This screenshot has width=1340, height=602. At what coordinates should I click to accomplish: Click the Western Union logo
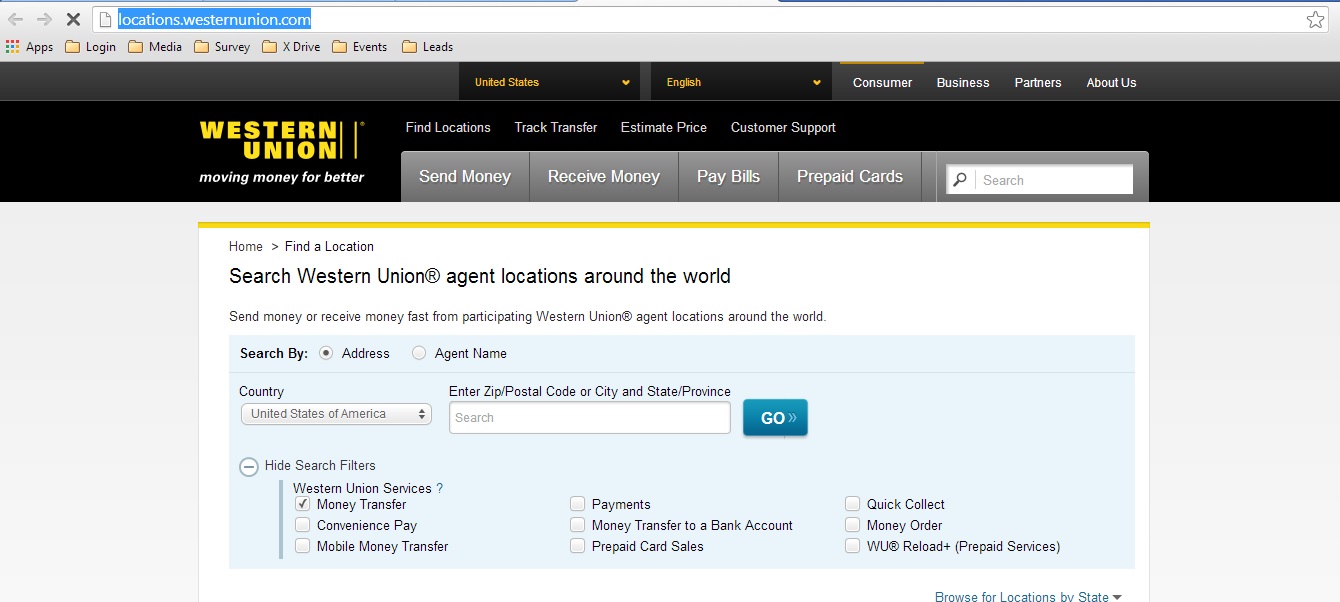click(282, 140)
